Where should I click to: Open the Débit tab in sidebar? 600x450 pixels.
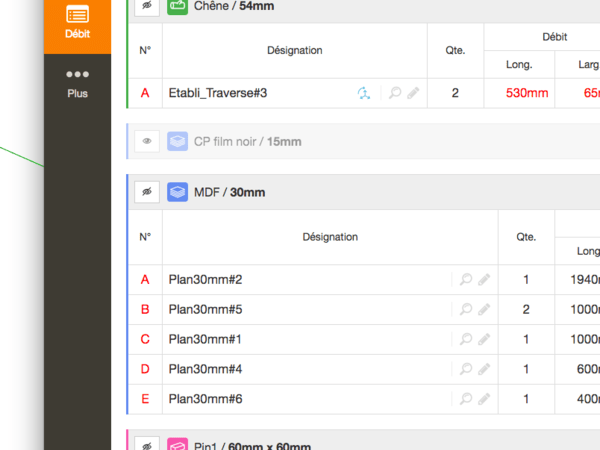point(77,22)
